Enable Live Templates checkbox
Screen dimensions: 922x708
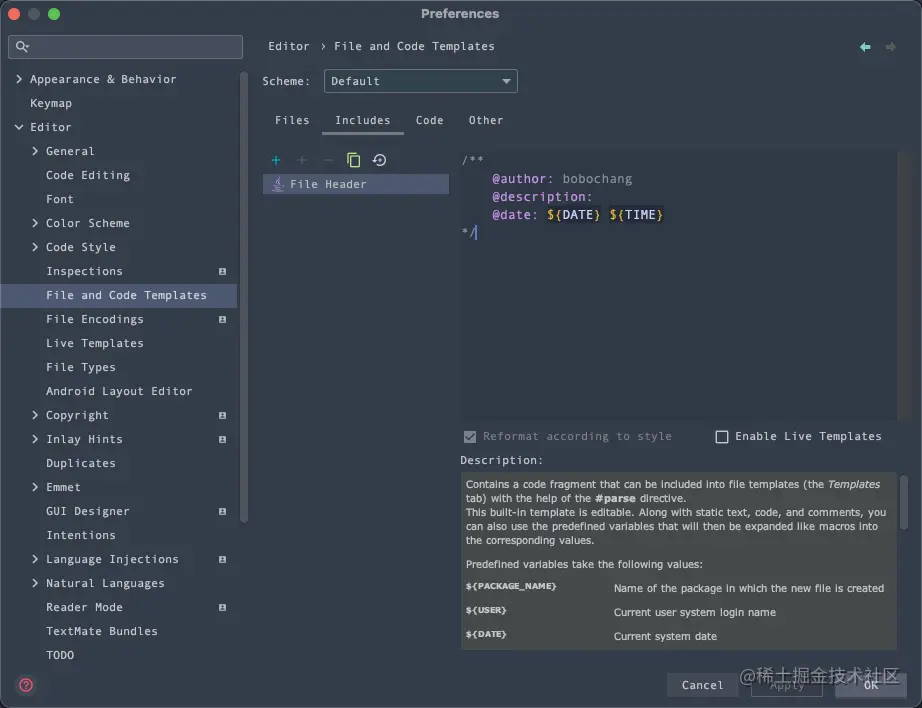(x=721, y=436)
